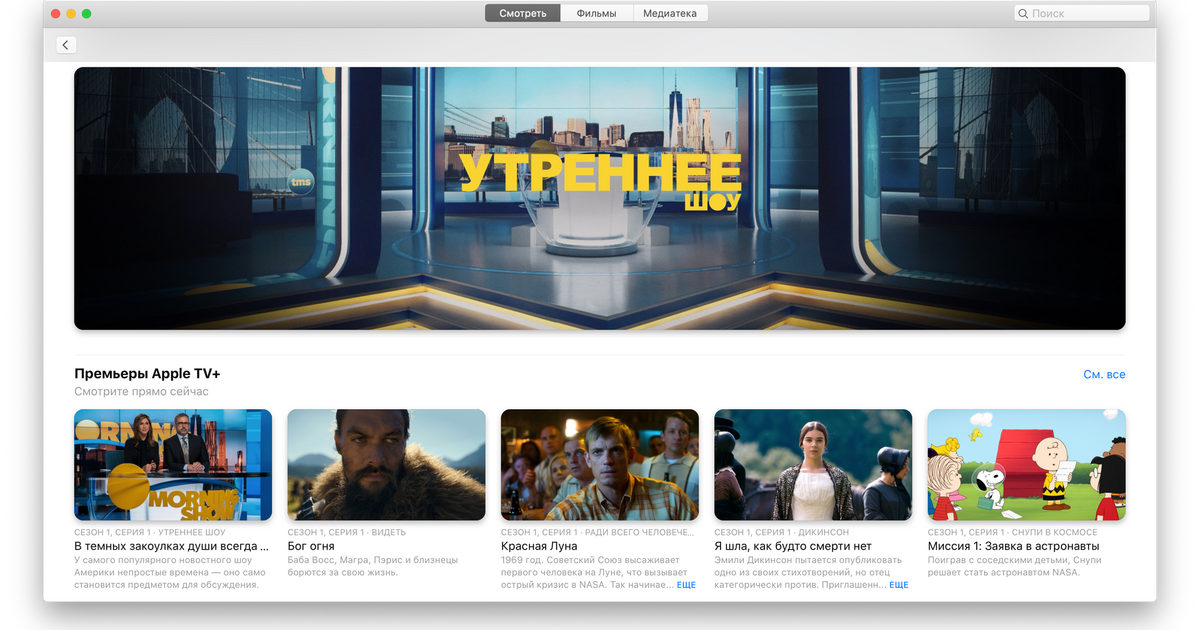
Task: Open the Красная Луна episode thumbnail
Action: pos(600,465)
